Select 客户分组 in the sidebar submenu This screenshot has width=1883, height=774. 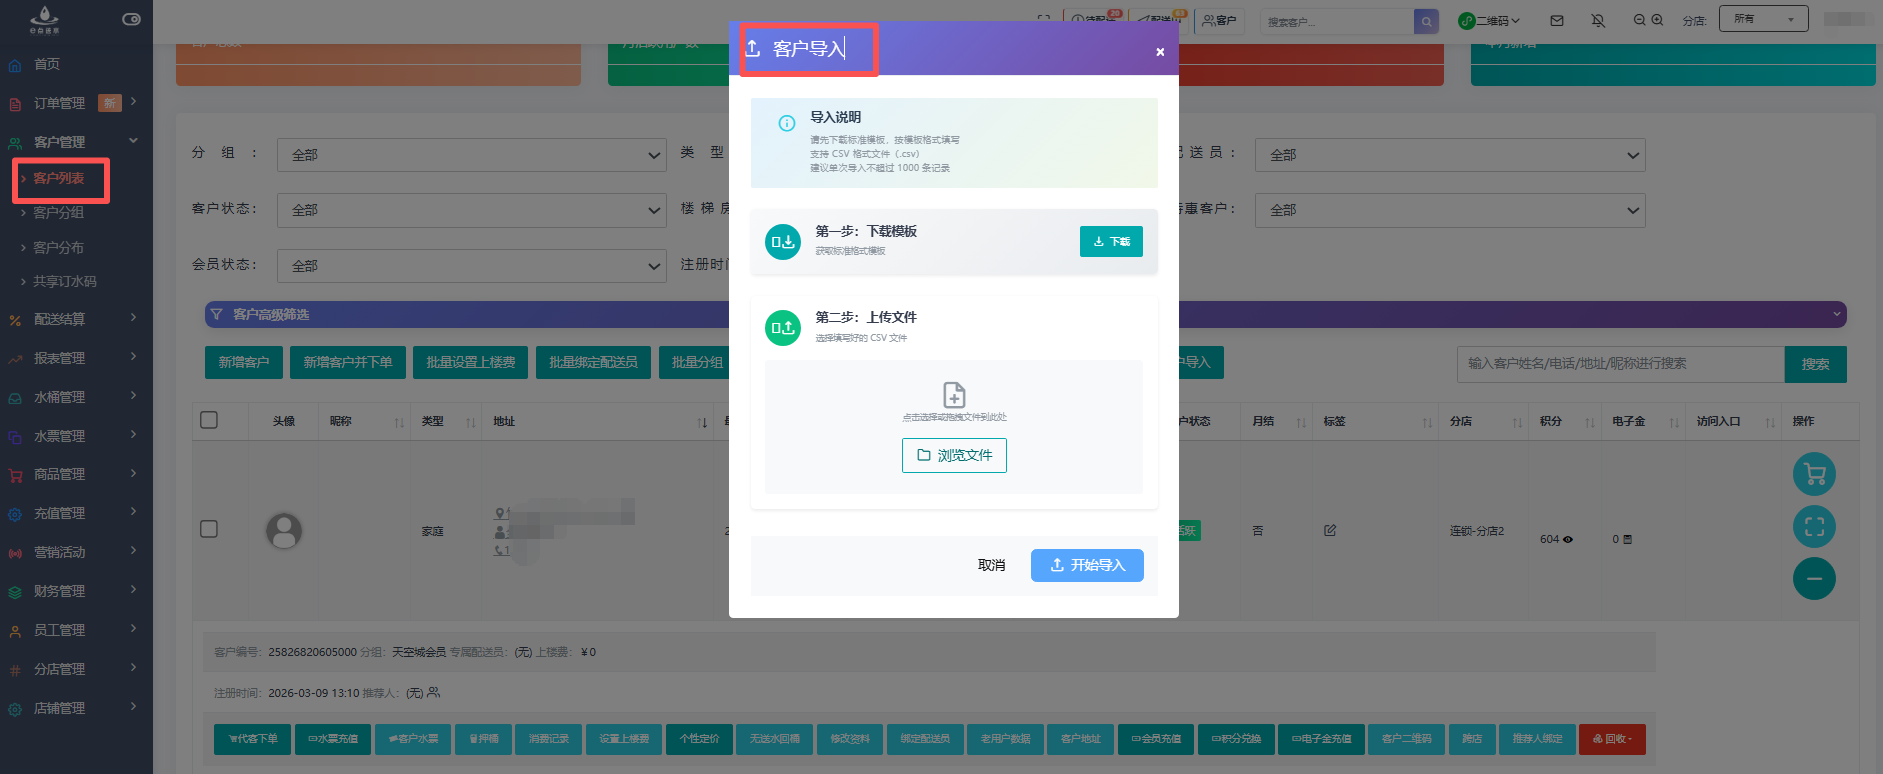[58, 213]
